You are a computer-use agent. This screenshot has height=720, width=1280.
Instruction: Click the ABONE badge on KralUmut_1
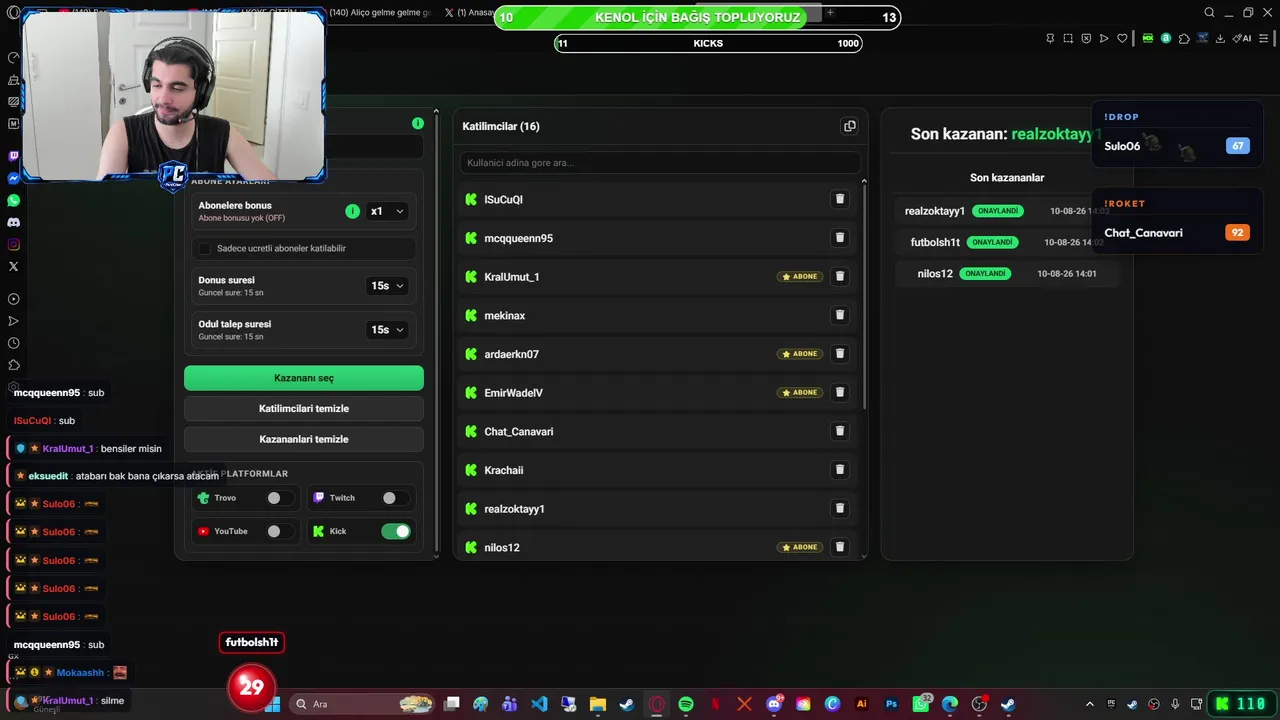tap(800, 277)
